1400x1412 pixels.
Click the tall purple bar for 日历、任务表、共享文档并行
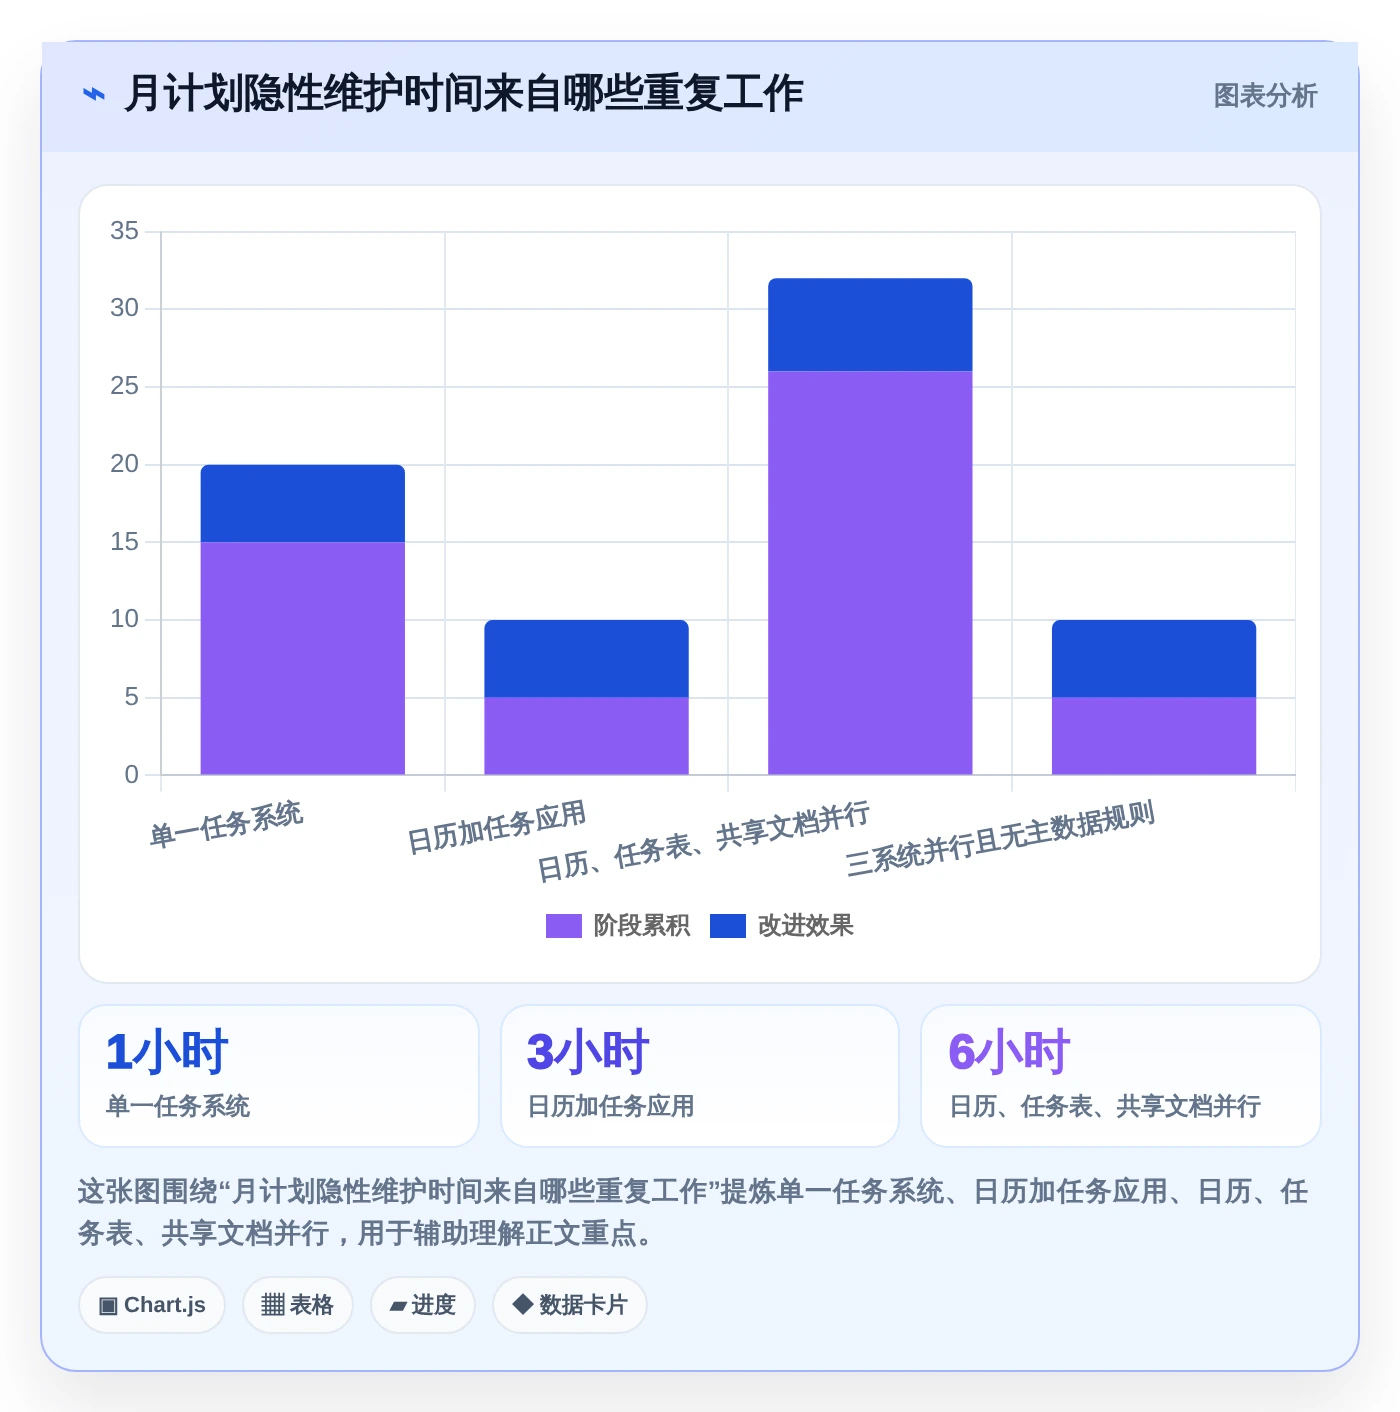click(x=870, y=573)
